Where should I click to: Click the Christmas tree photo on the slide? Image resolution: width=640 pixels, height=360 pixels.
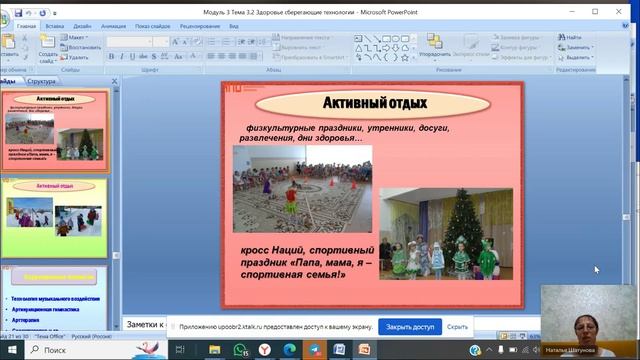[446, 234]
